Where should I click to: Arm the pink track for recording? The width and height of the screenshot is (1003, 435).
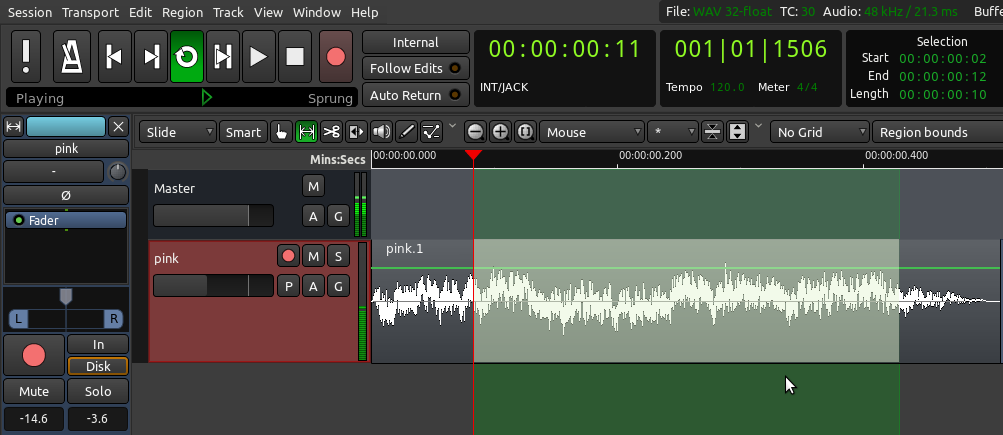pyautogui.click(x=288, y=257)
